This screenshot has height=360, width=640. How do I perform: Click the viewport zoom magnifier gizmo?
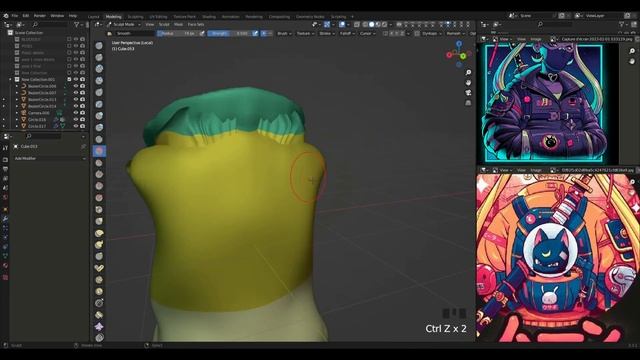(469, 73)
